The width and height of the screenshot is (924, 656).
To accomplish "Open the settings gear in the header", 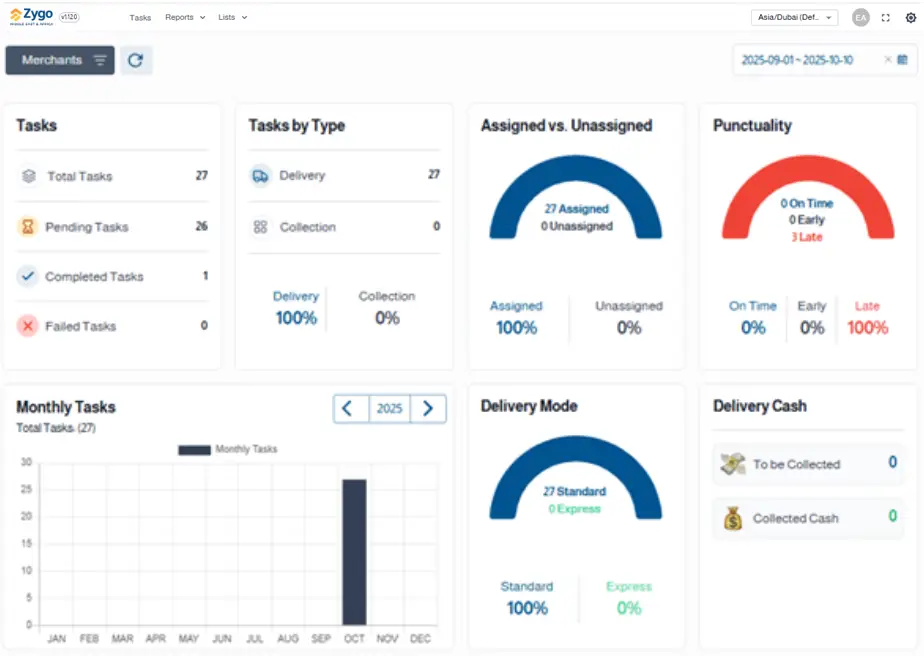I will [x=910, y=18].
